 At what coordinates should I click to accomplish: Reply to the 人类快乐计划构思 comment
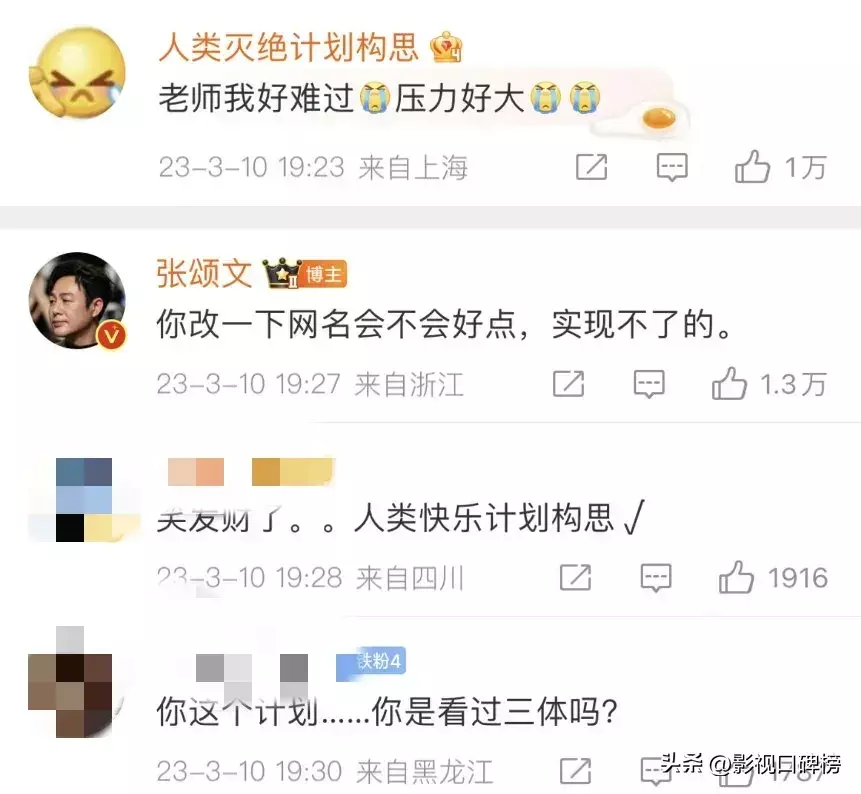tap(656, 578)
